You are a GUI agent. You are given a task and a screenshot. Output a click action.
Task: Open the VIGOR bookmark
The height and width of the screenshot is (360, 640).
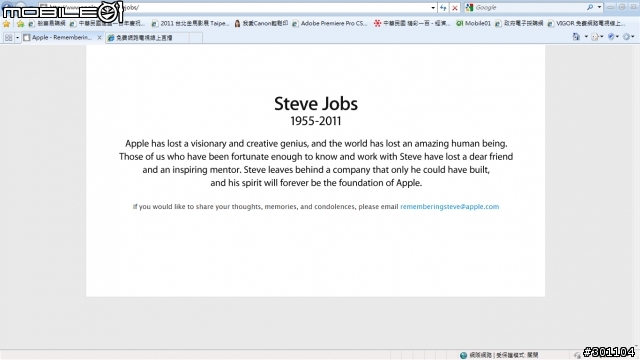point(586,24)
